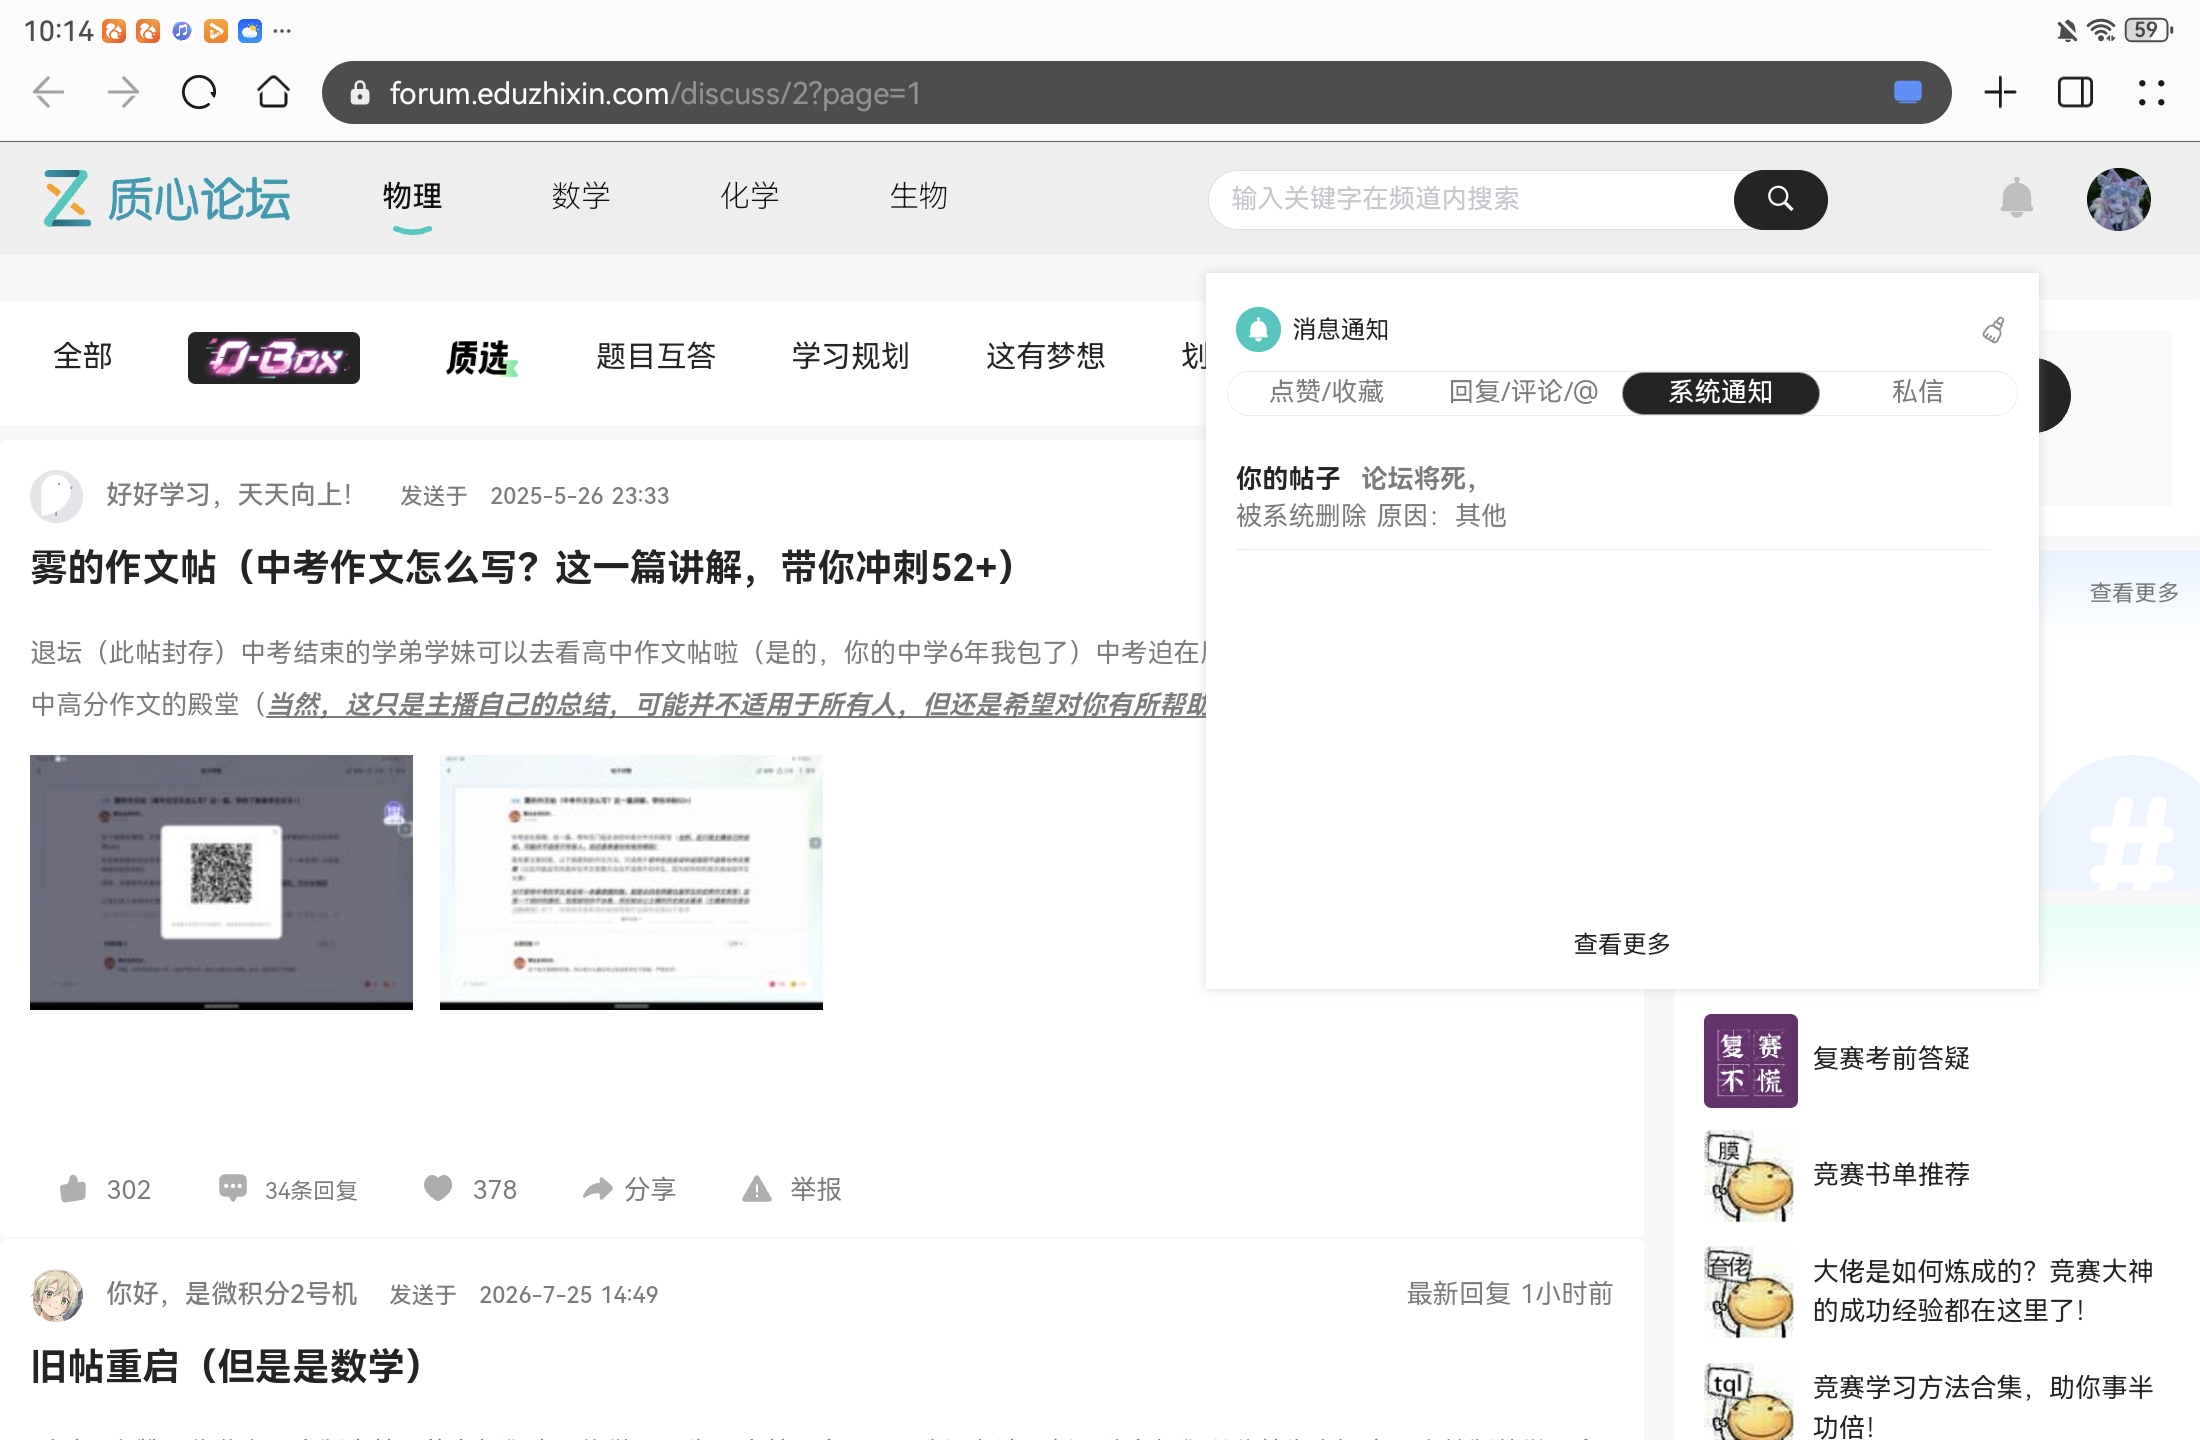2200x1440 pixels.
Task: Favorite the post with 378 heart
Action: click(438, 1188)
